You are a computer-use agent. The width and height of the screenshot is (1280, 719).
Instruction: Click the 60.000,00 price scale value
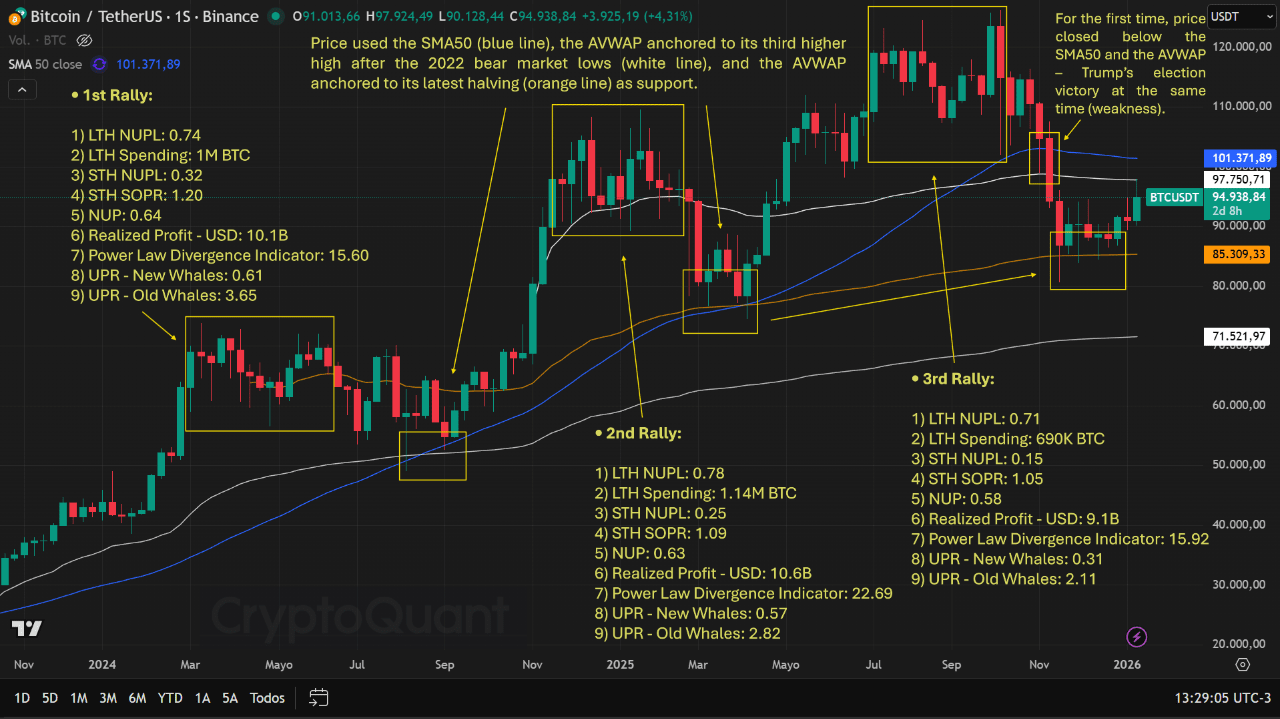tap(1241, 404)
